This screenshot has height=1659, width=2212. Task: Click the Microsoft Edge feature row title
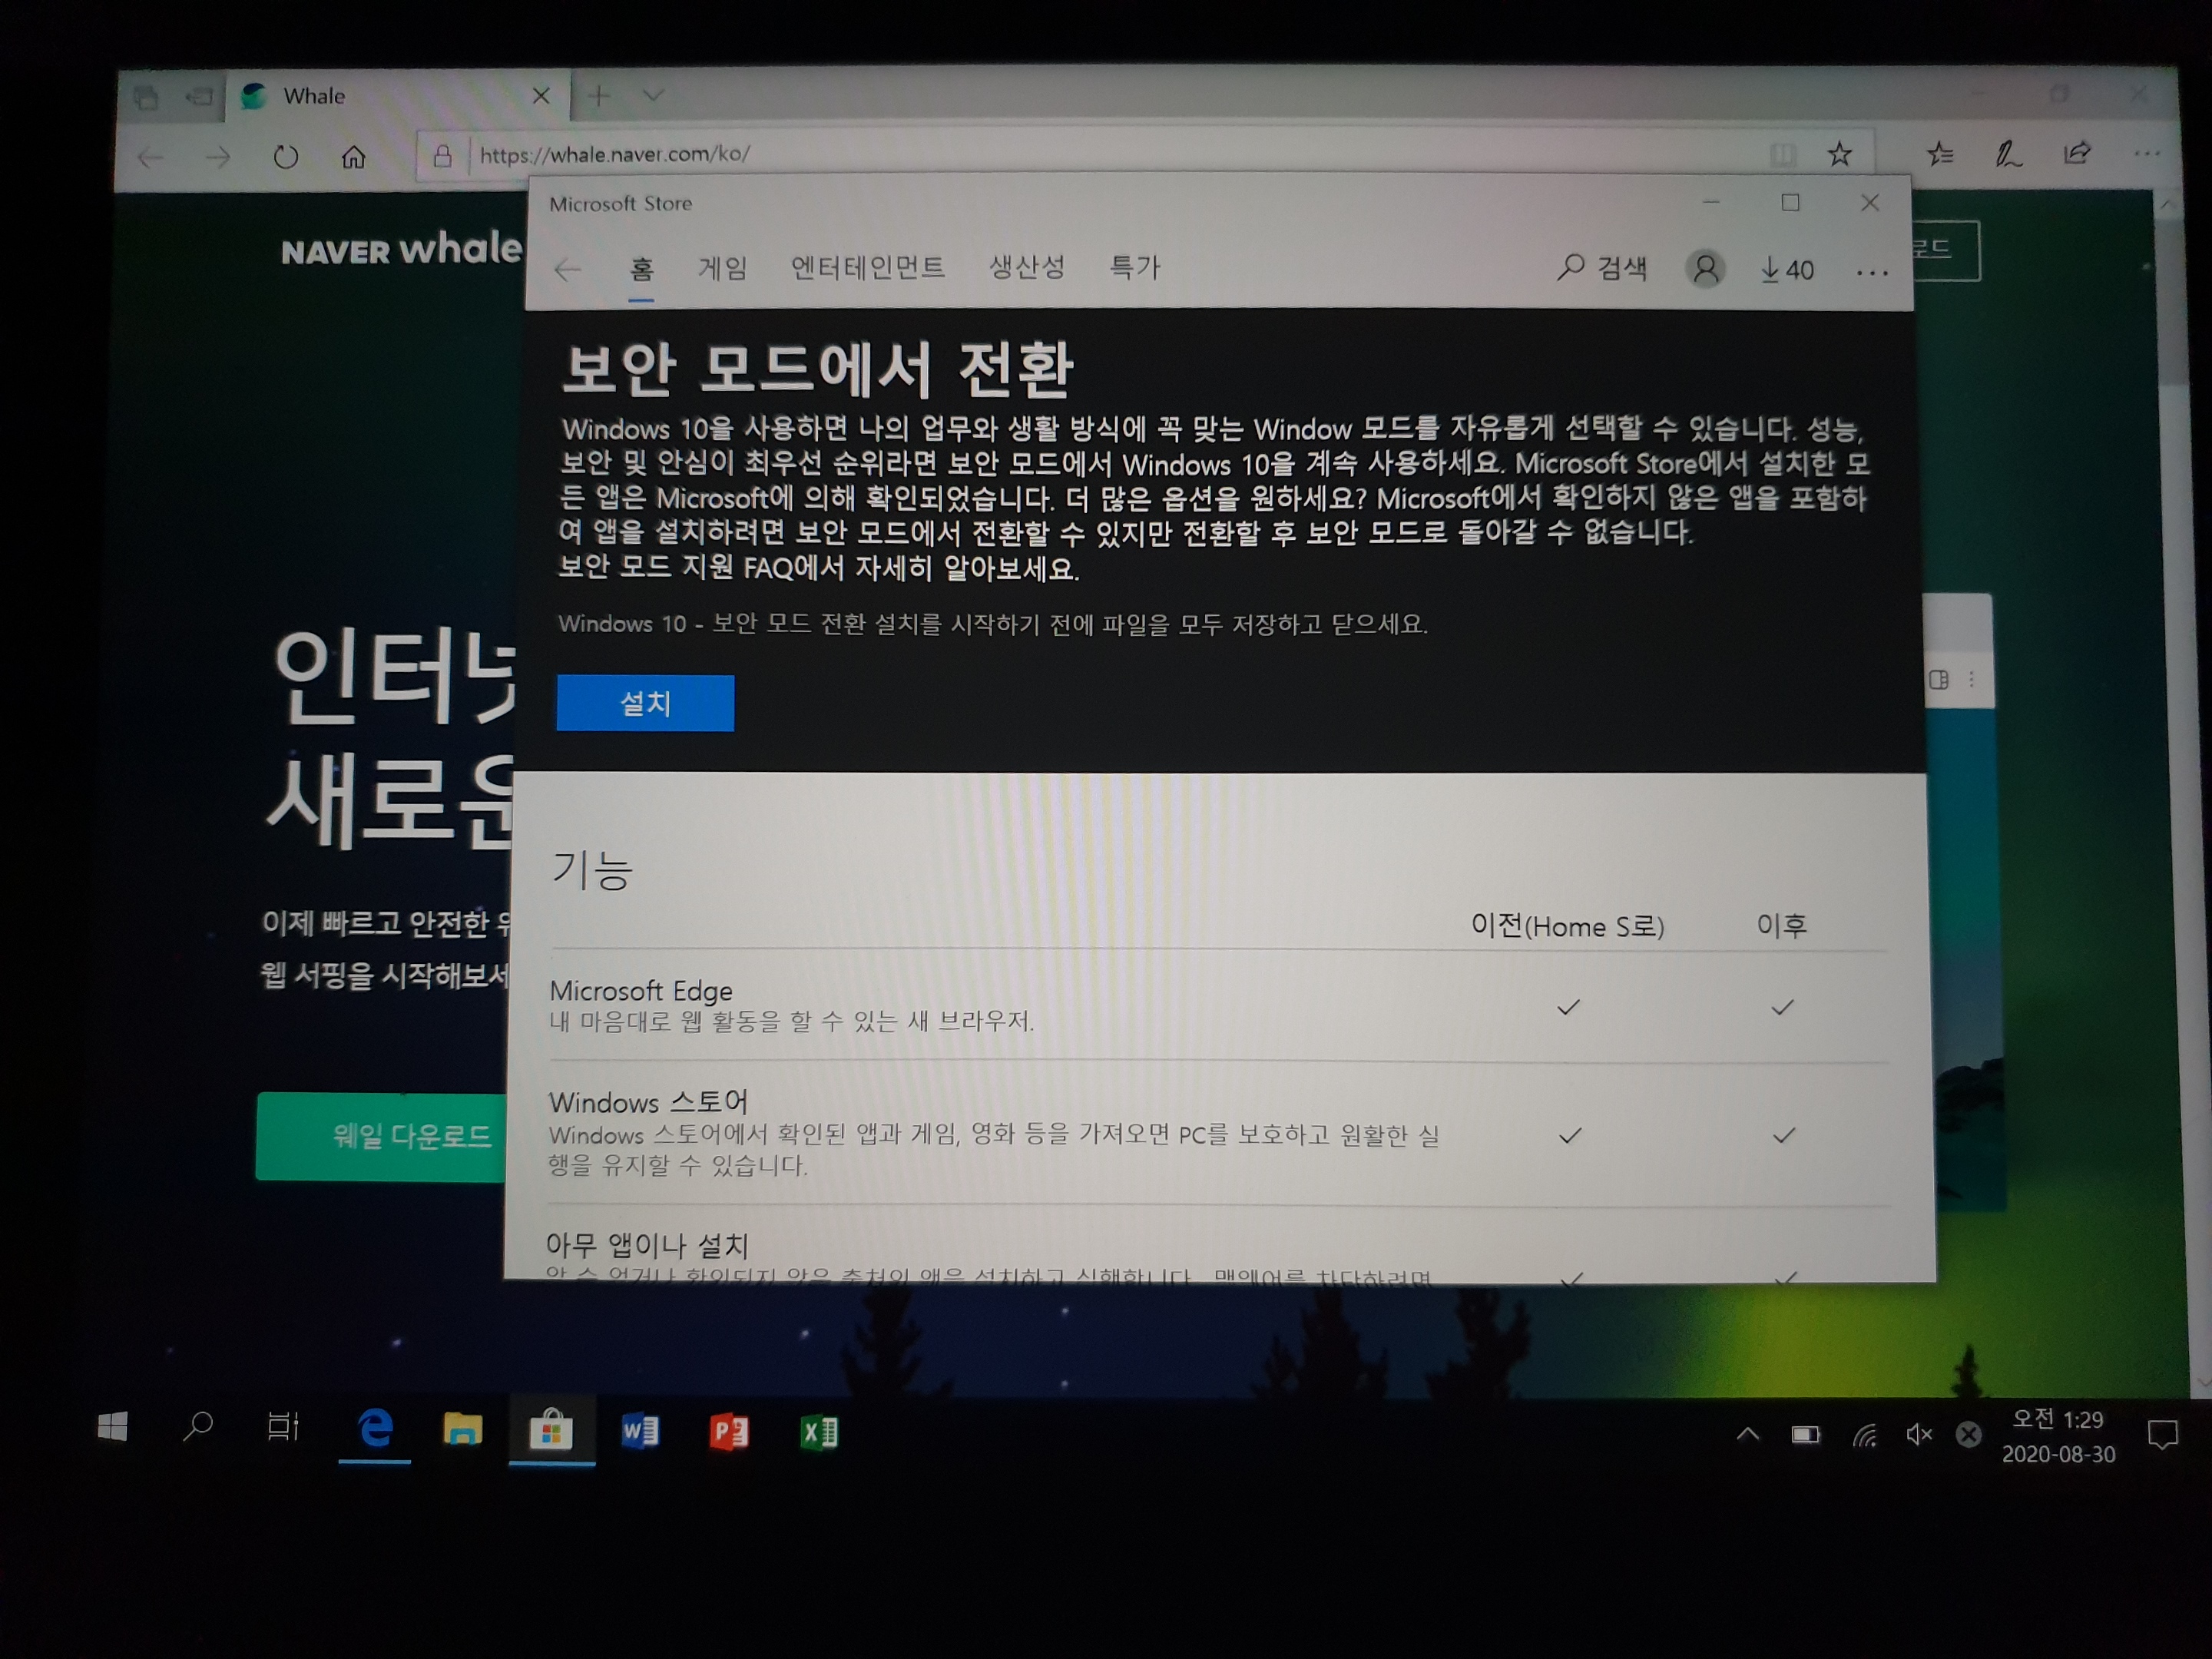641,990
